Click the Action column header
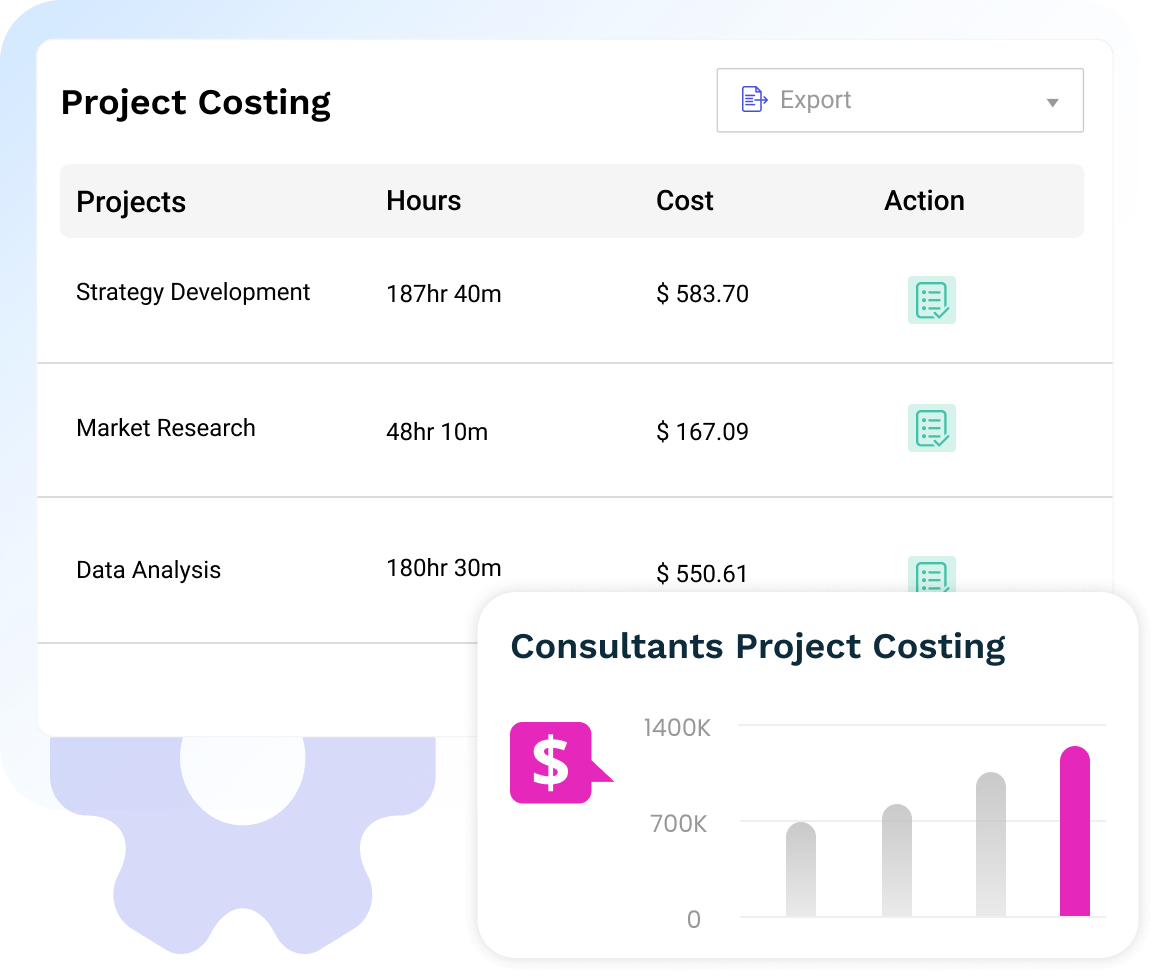1156x976 pixels. [x=924, y=201]
